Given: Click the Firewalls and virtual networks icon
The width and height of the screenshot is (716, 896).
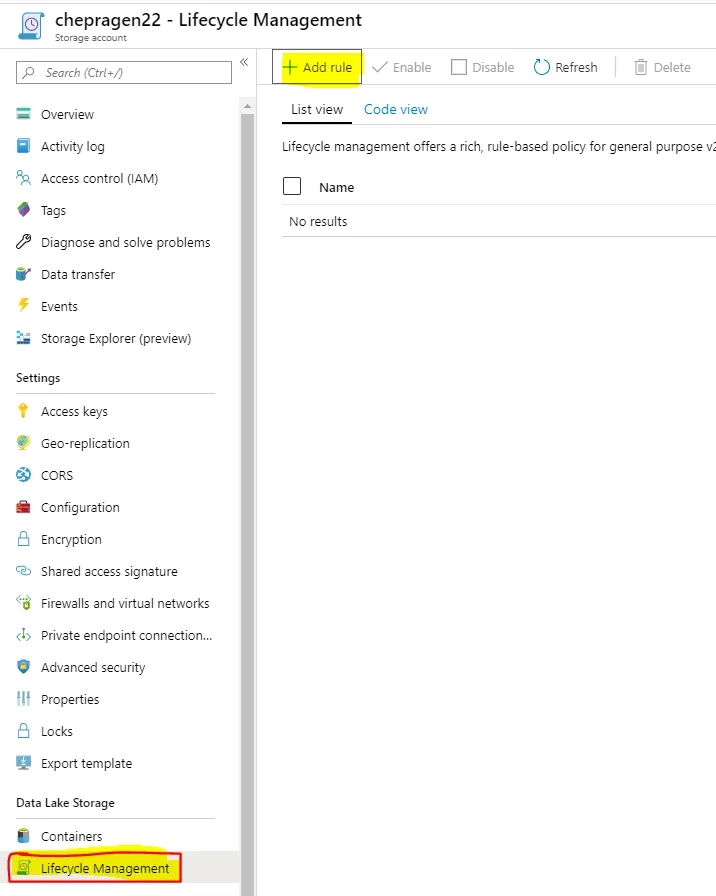Looking at the screenshot, I should 23,602.
